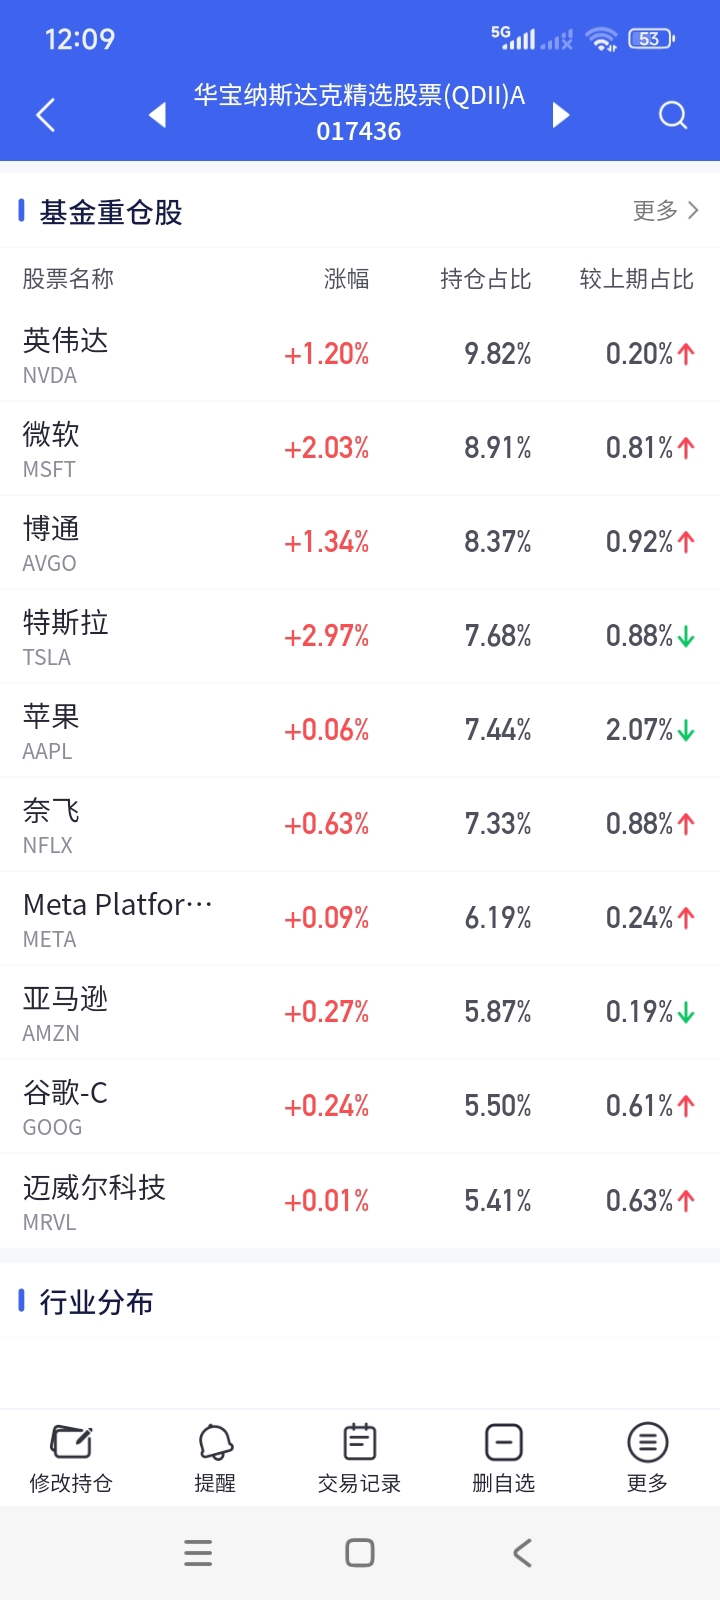Viewport: 720px width, 1600px height.
Task: Open search with magnifier icon
Action: pos(673,116)
